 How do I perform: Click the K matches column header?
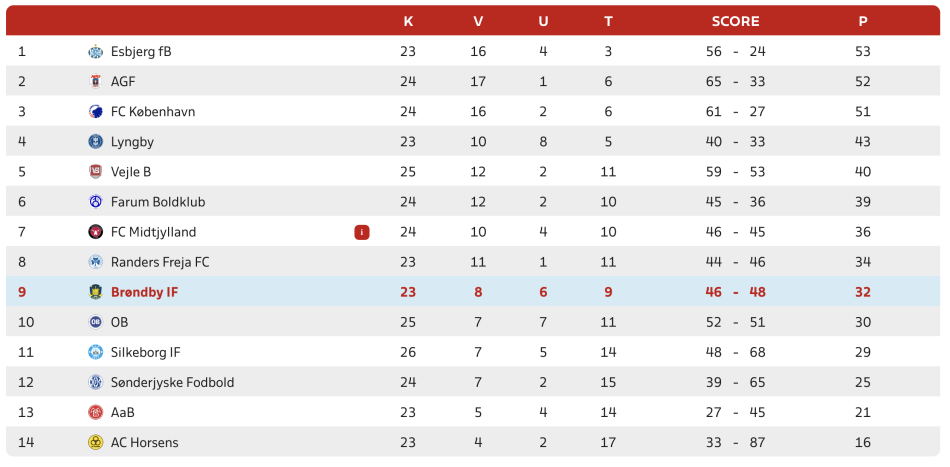click(x=408, y=21)
